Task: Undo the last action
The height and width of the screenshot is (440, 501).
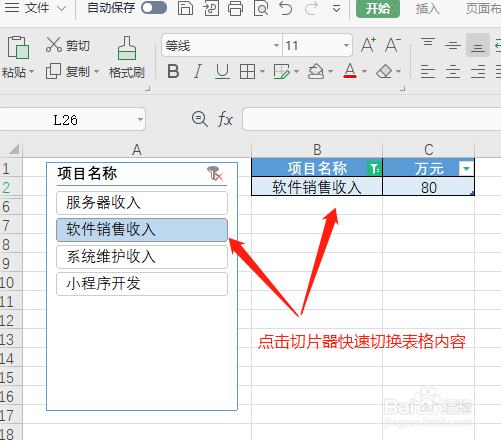Action: [x=286, y=8]
